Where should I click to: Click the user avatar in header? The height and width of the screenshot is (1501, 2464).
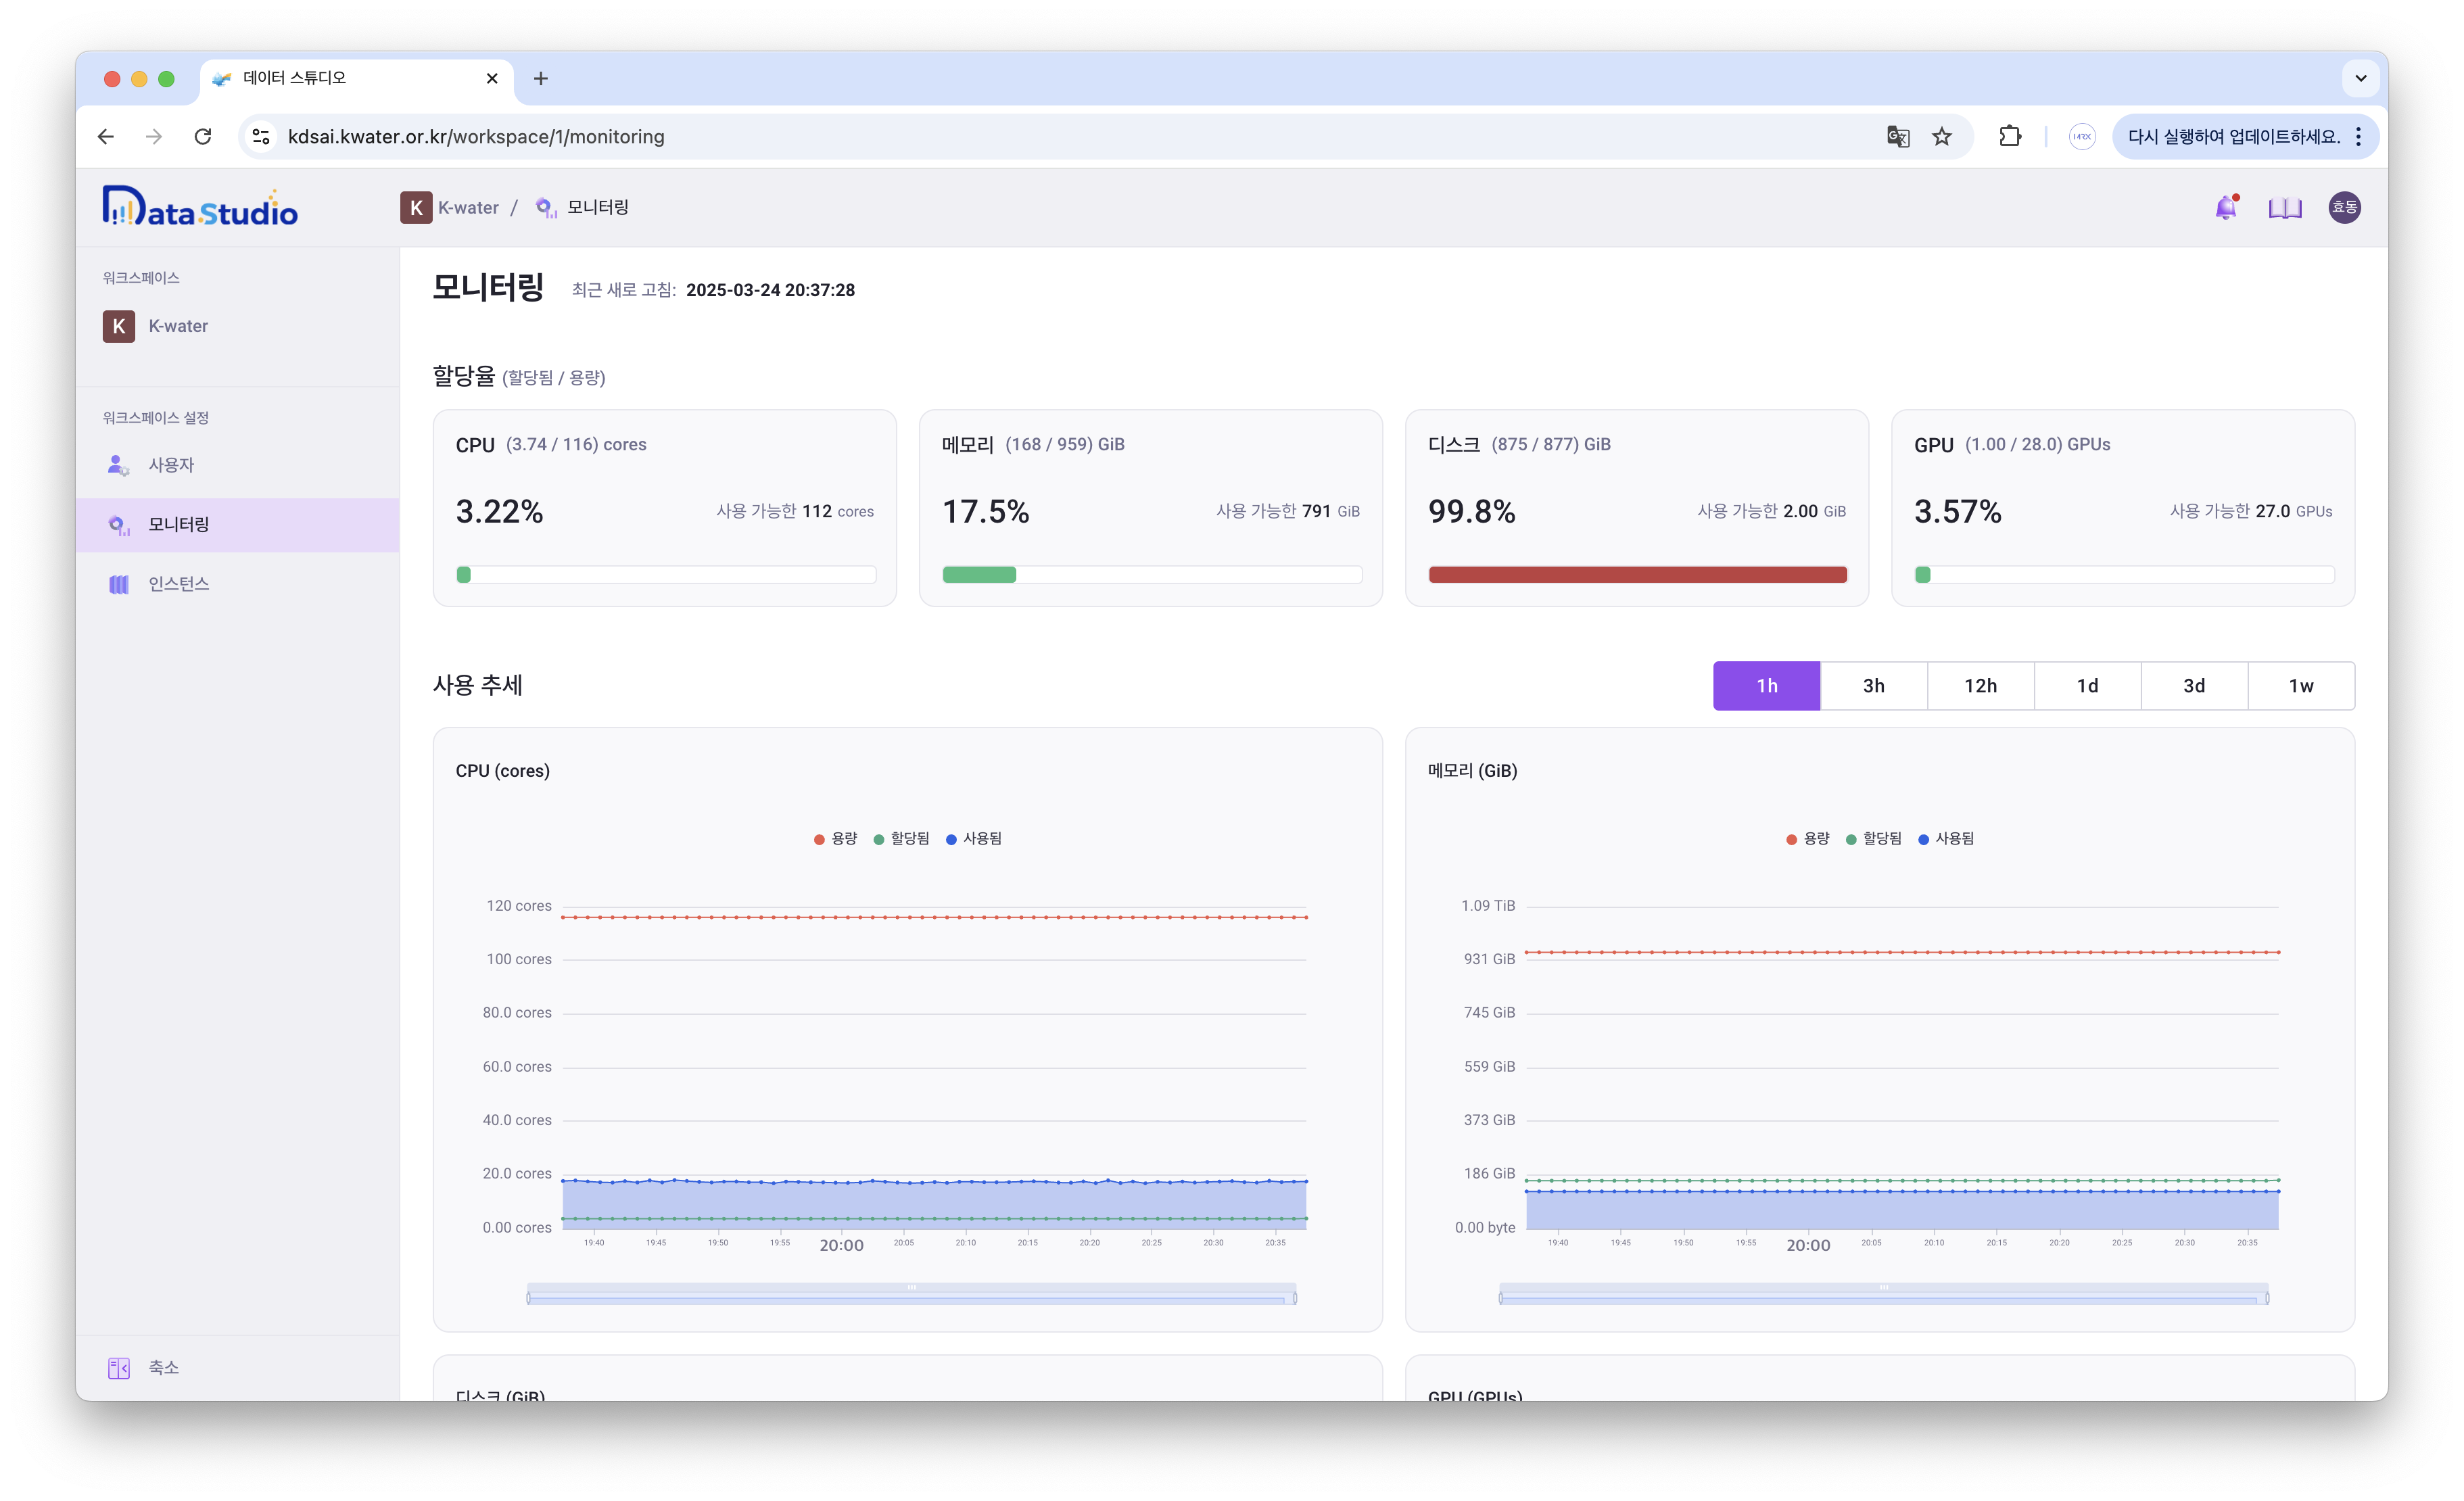tap(2344, 207)
